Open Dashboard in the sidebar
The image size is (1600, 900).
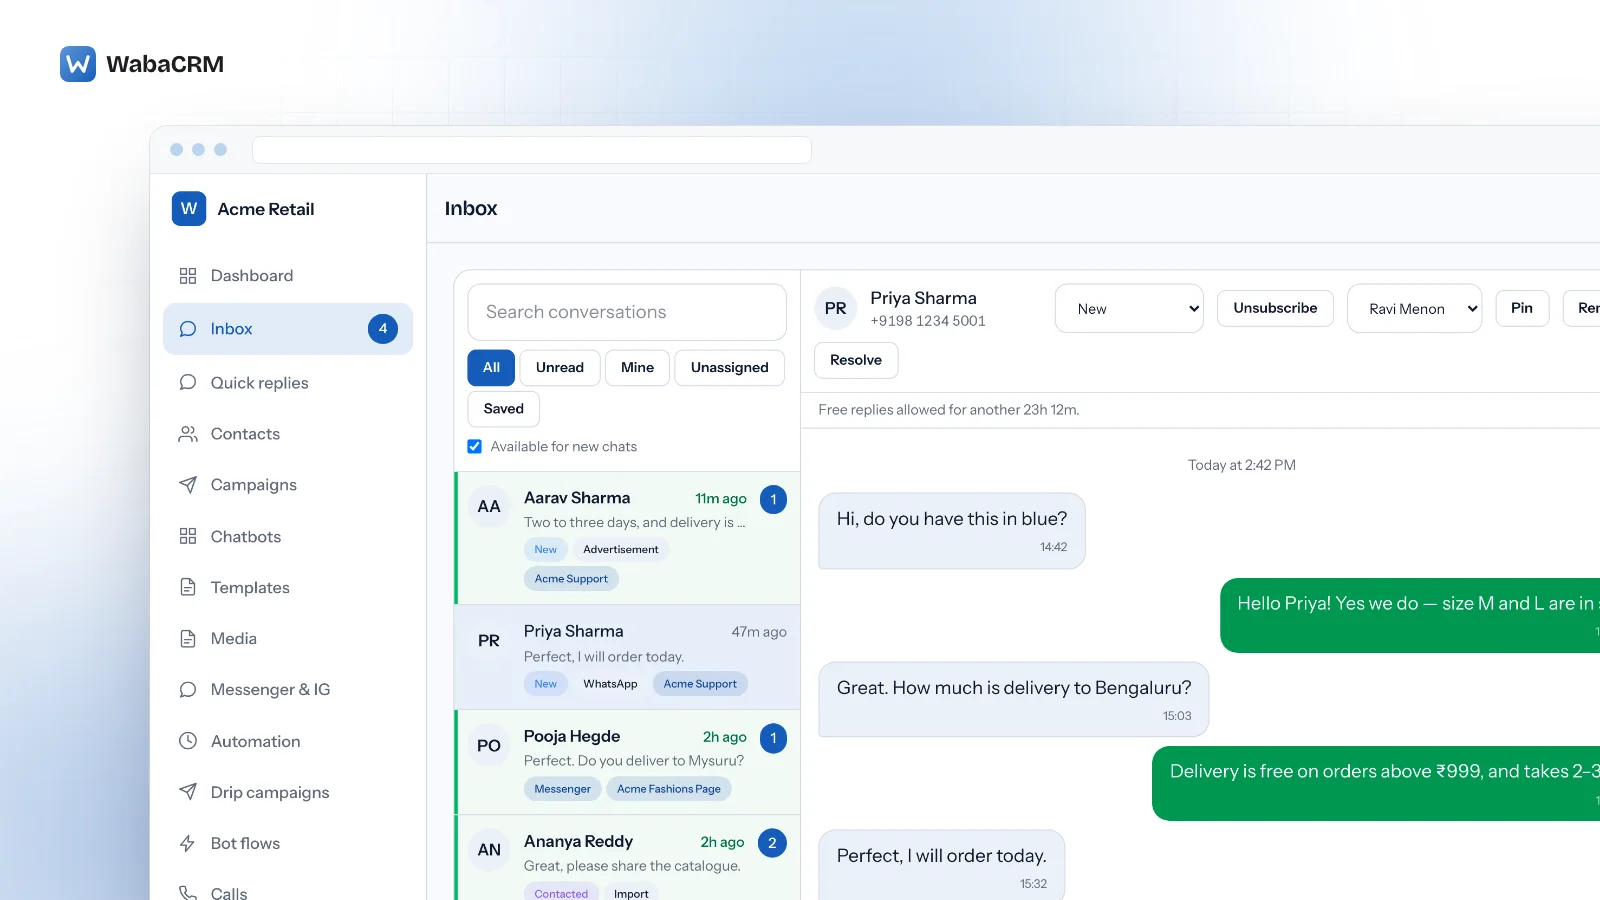288,276
